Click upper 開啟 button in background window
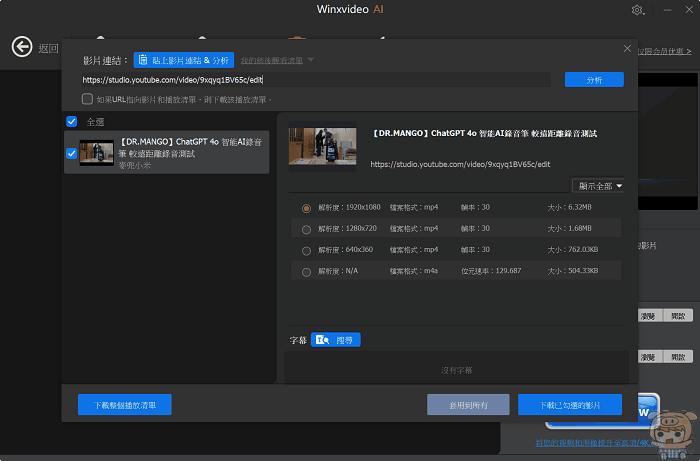Screen dimensions: 700x461 [678, 316]
